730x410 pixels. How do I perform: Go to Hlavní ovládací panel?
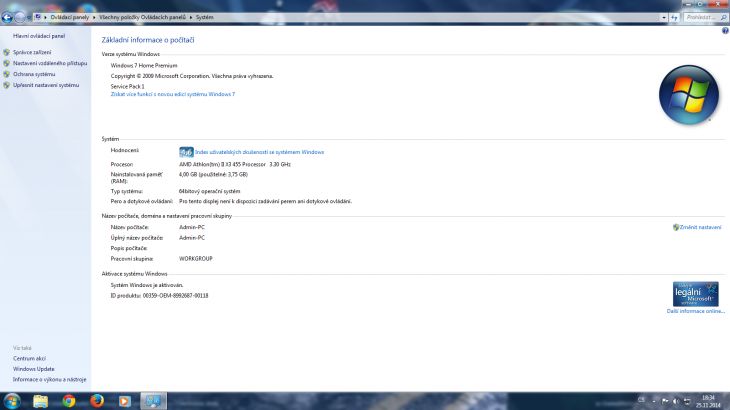[x=39, y=36]
